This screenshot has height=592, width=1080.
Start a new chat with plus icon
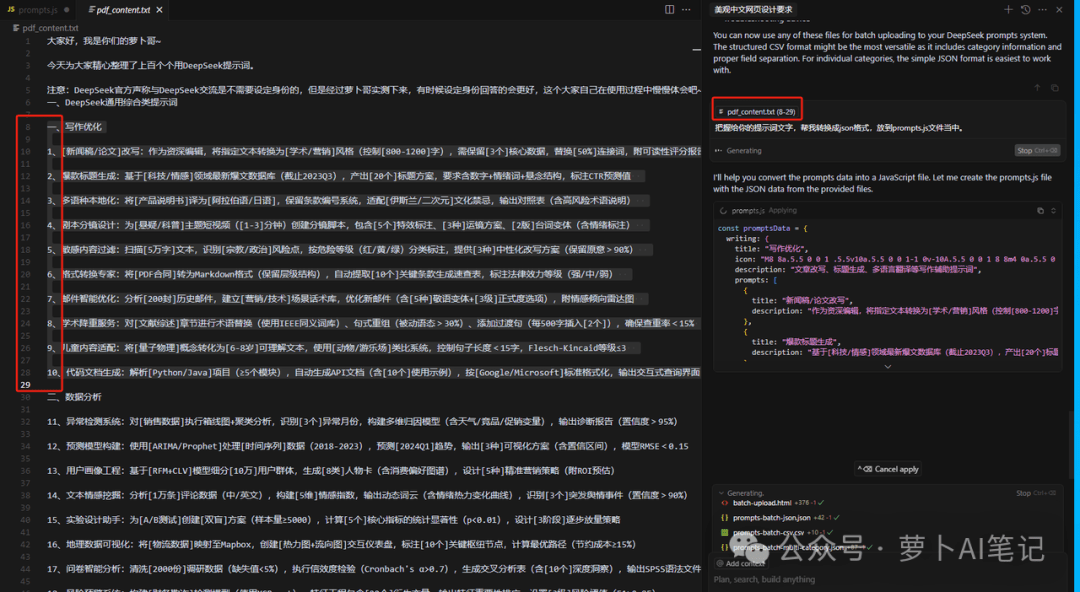click(1008, 10)
